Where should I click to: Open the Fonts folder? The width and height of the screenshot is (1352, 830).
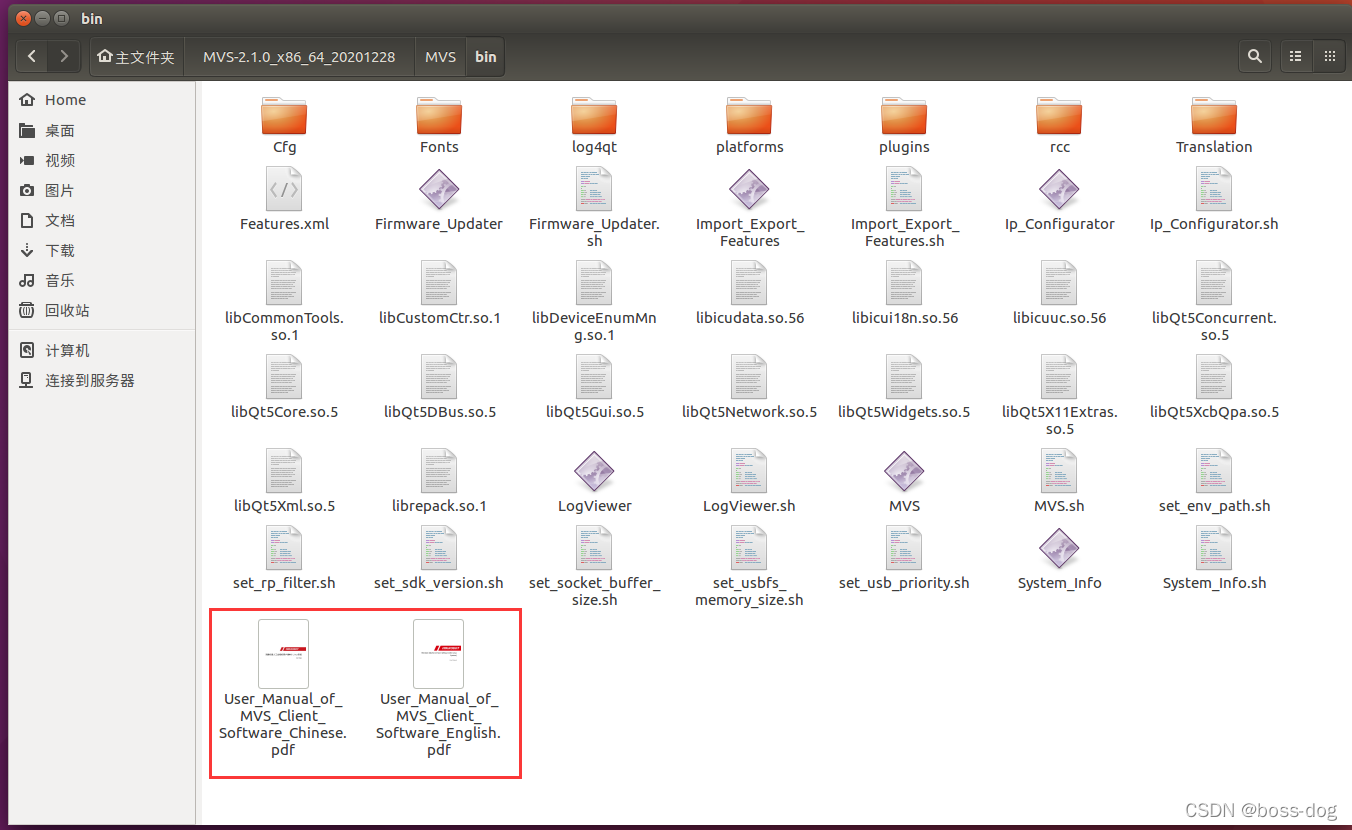[439, 116]
